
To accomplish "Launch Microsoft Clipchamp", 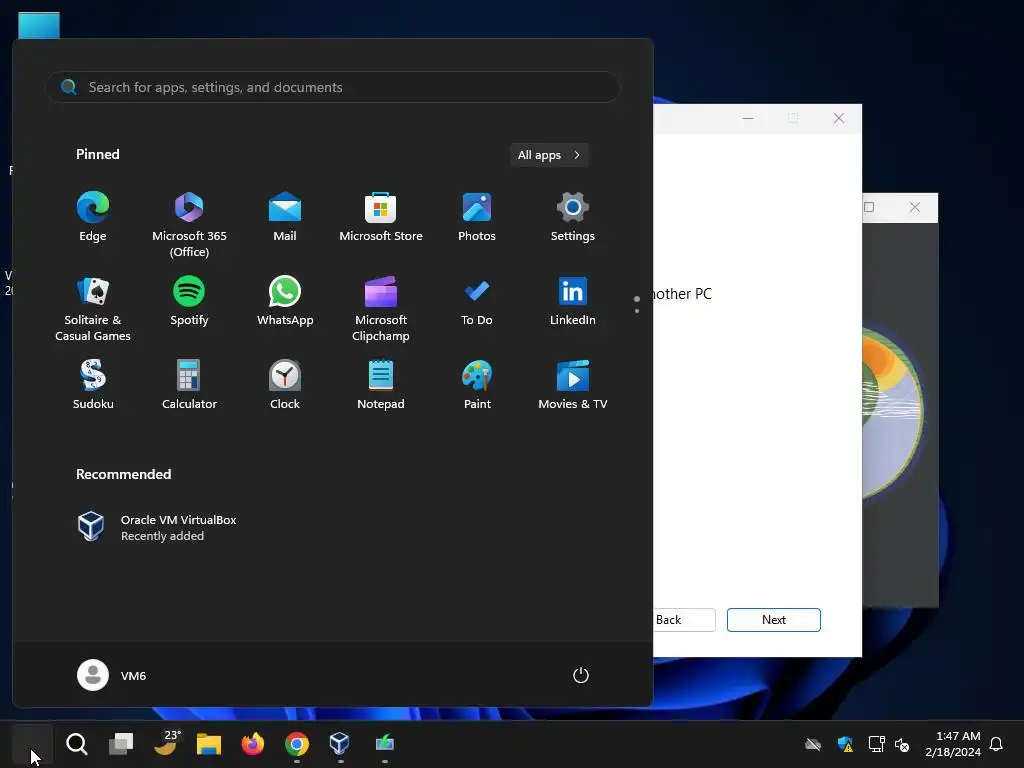I will (381, 309).
